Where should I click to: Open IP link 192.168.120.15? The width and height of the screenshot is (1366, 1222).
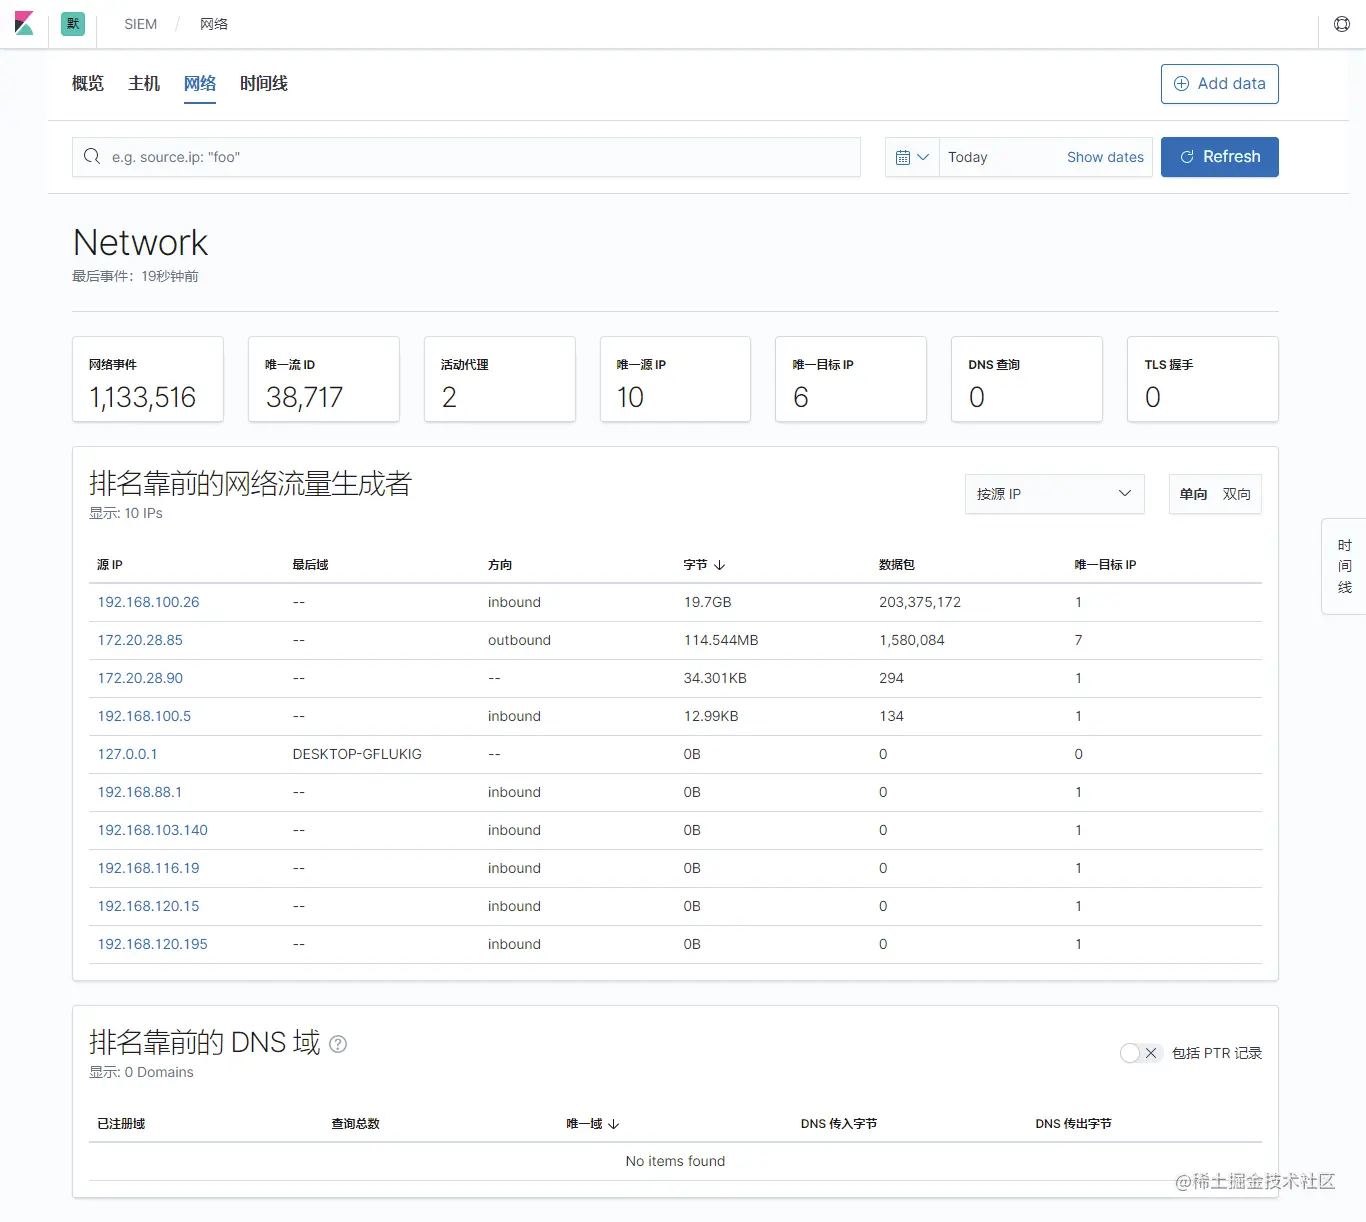148,906
